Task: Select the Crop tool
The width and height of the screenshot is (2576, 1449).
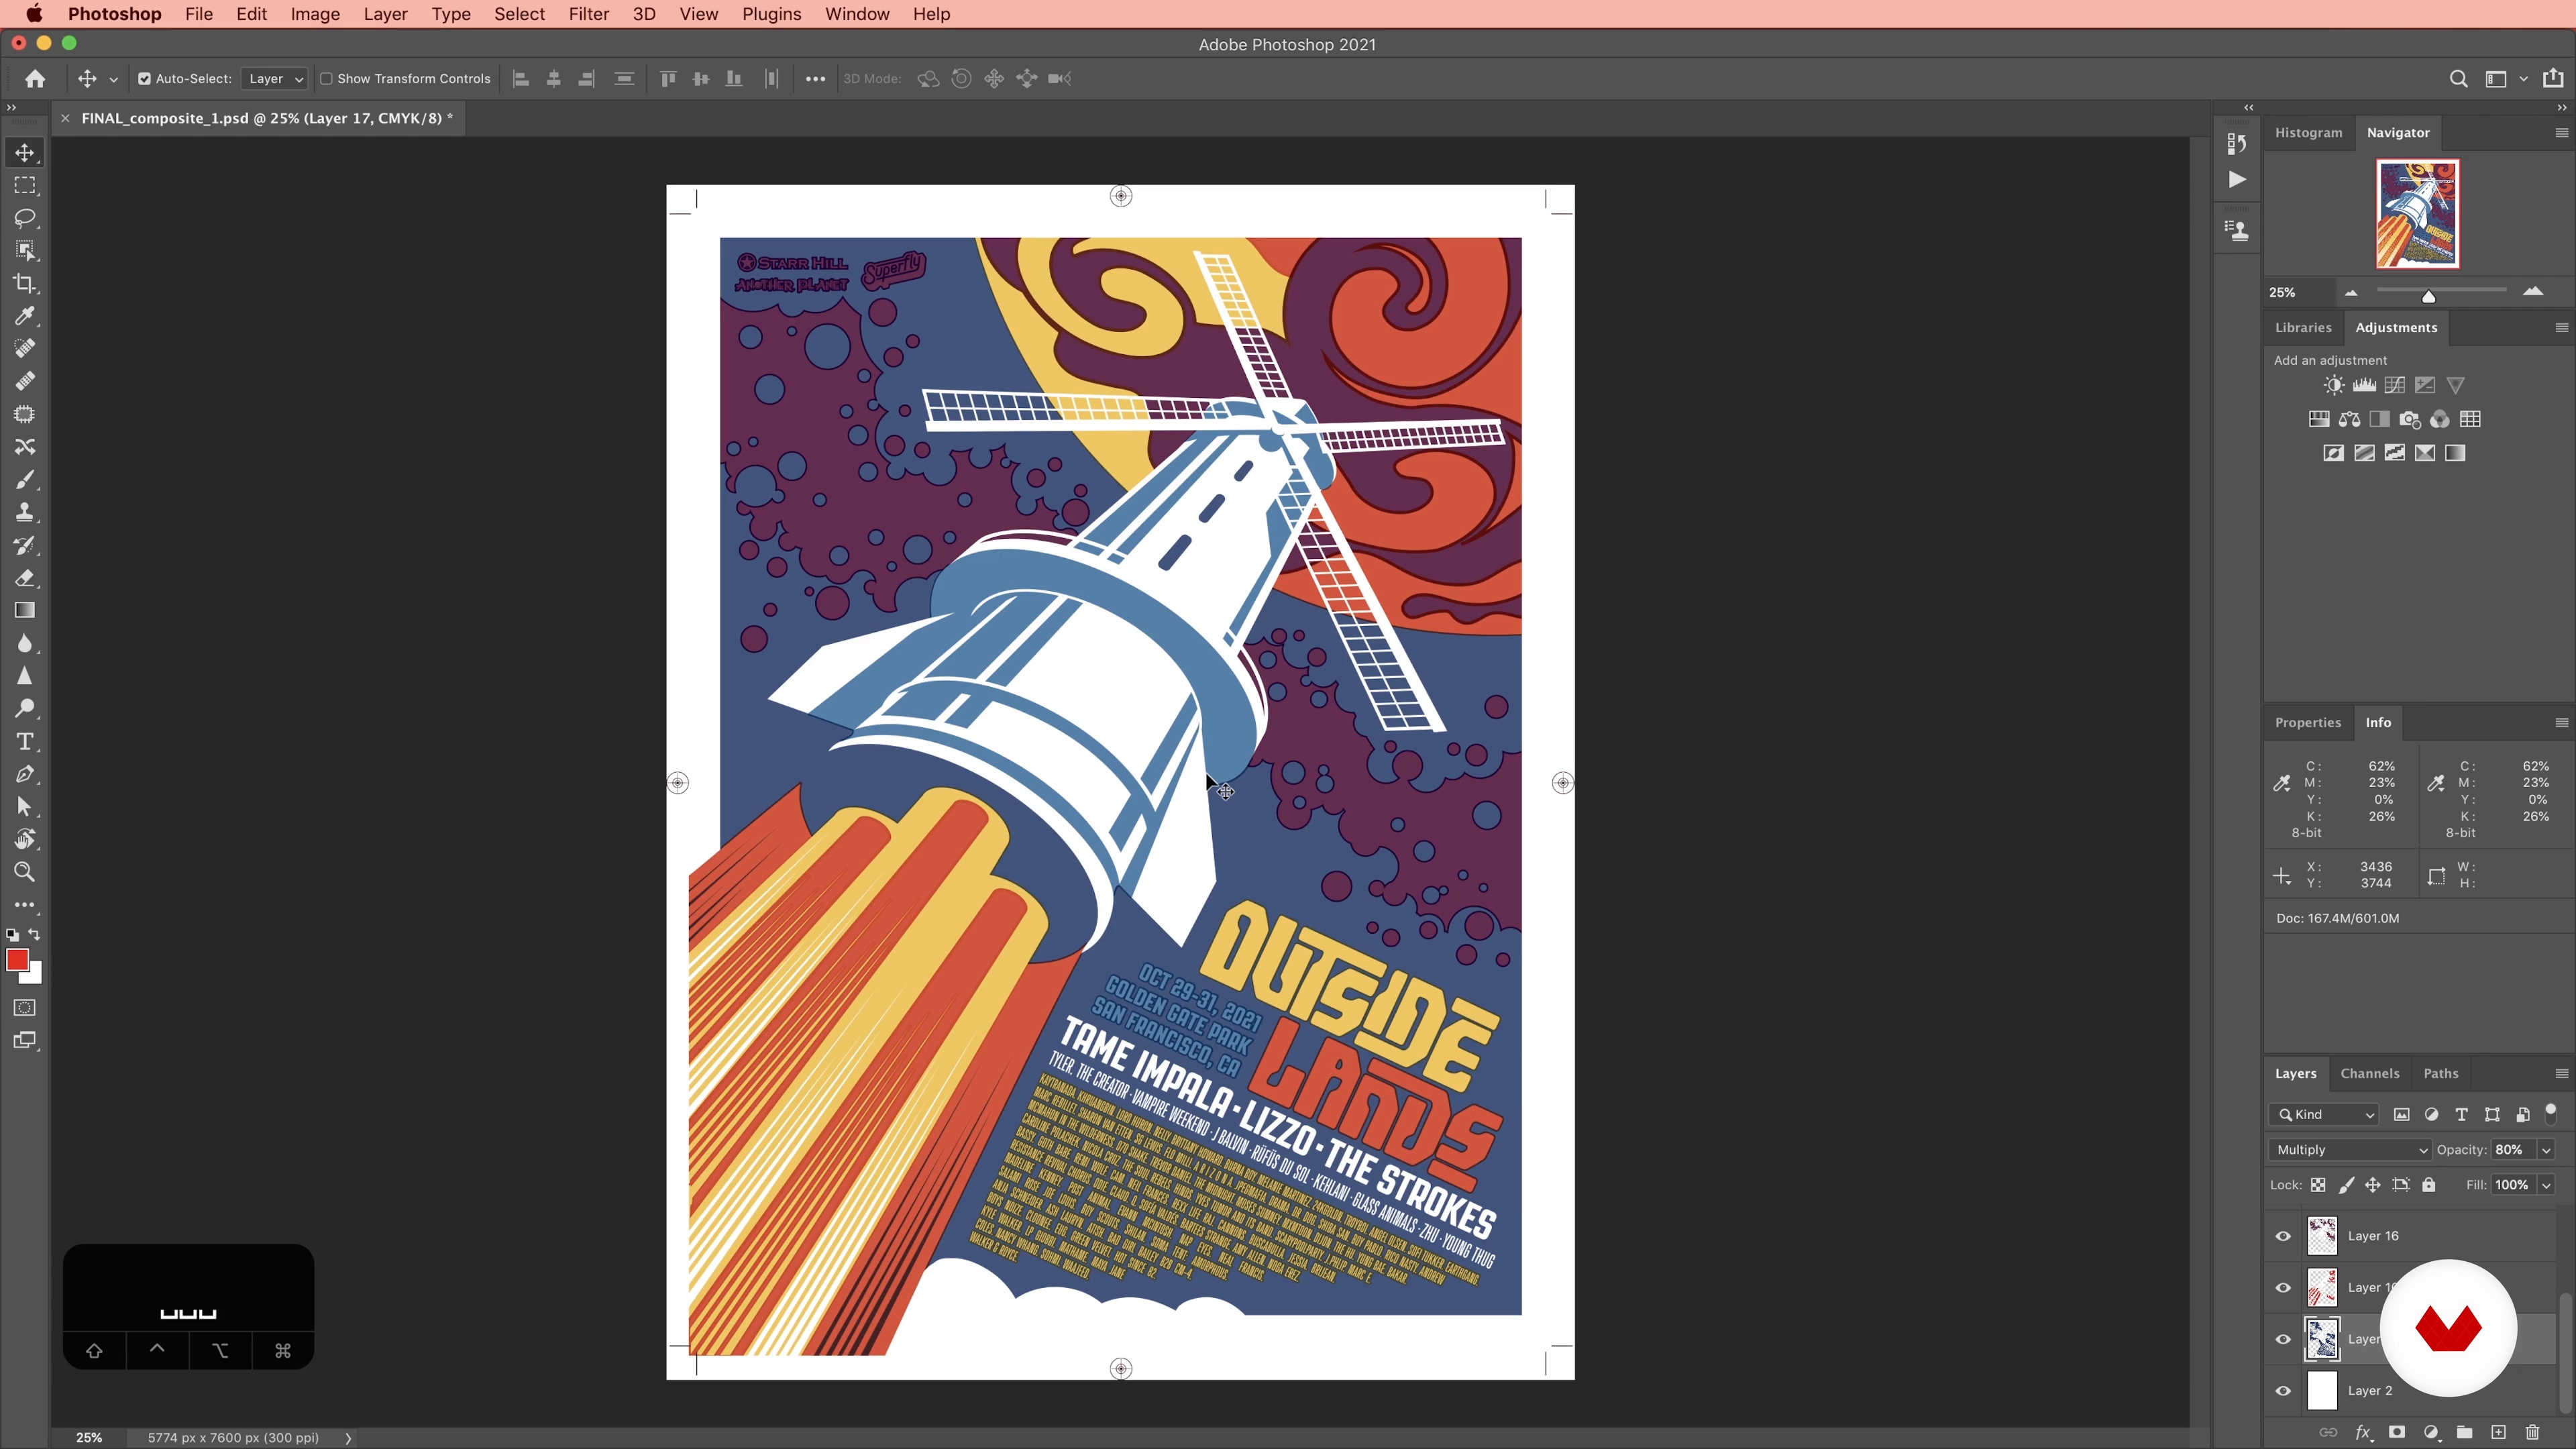Action: coord(25,284)
